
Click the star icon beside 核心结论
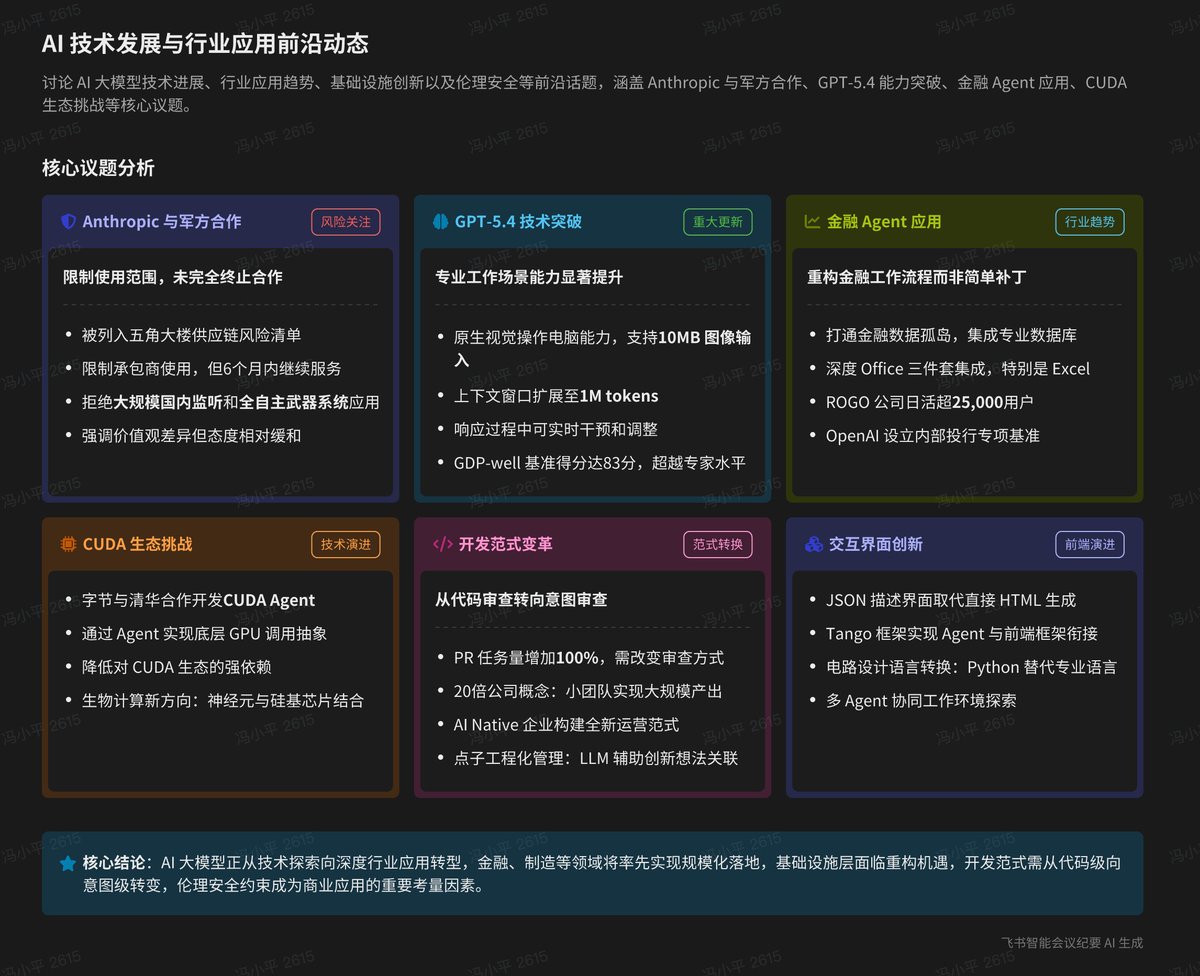(x=68, y=863)
